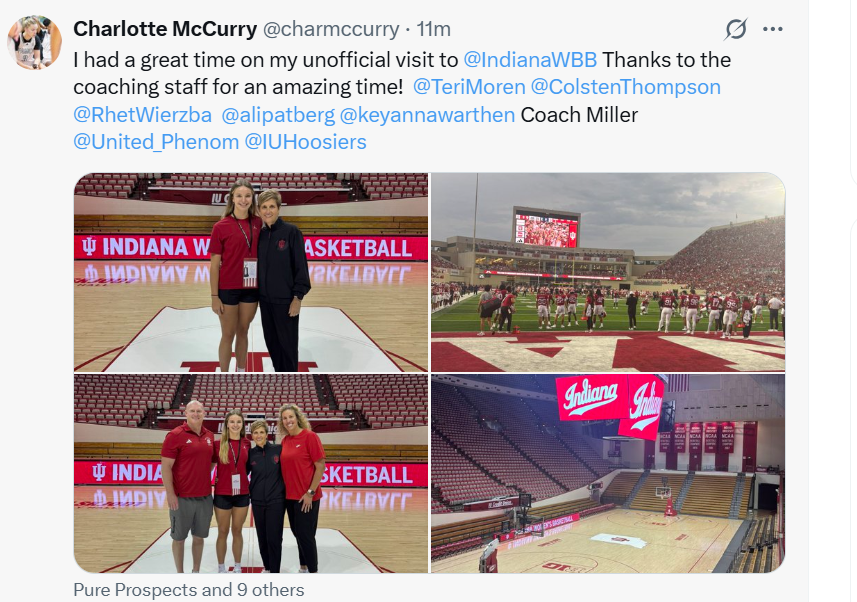Open the @IUHoosiers mention link
857x602 pixels.
tap(305, 142)
